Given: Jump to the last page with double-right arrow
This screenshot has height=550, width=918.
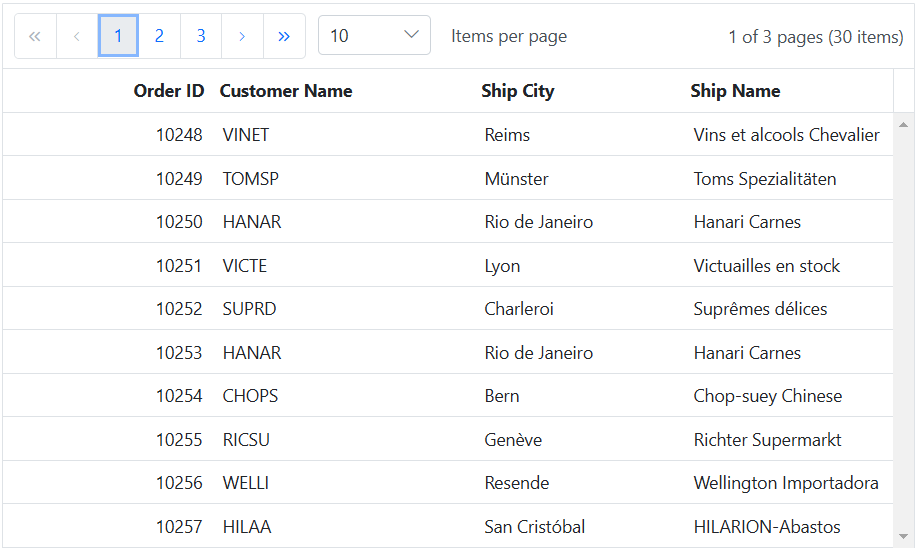Looking at the screenshot, I should tap(284, 36).
